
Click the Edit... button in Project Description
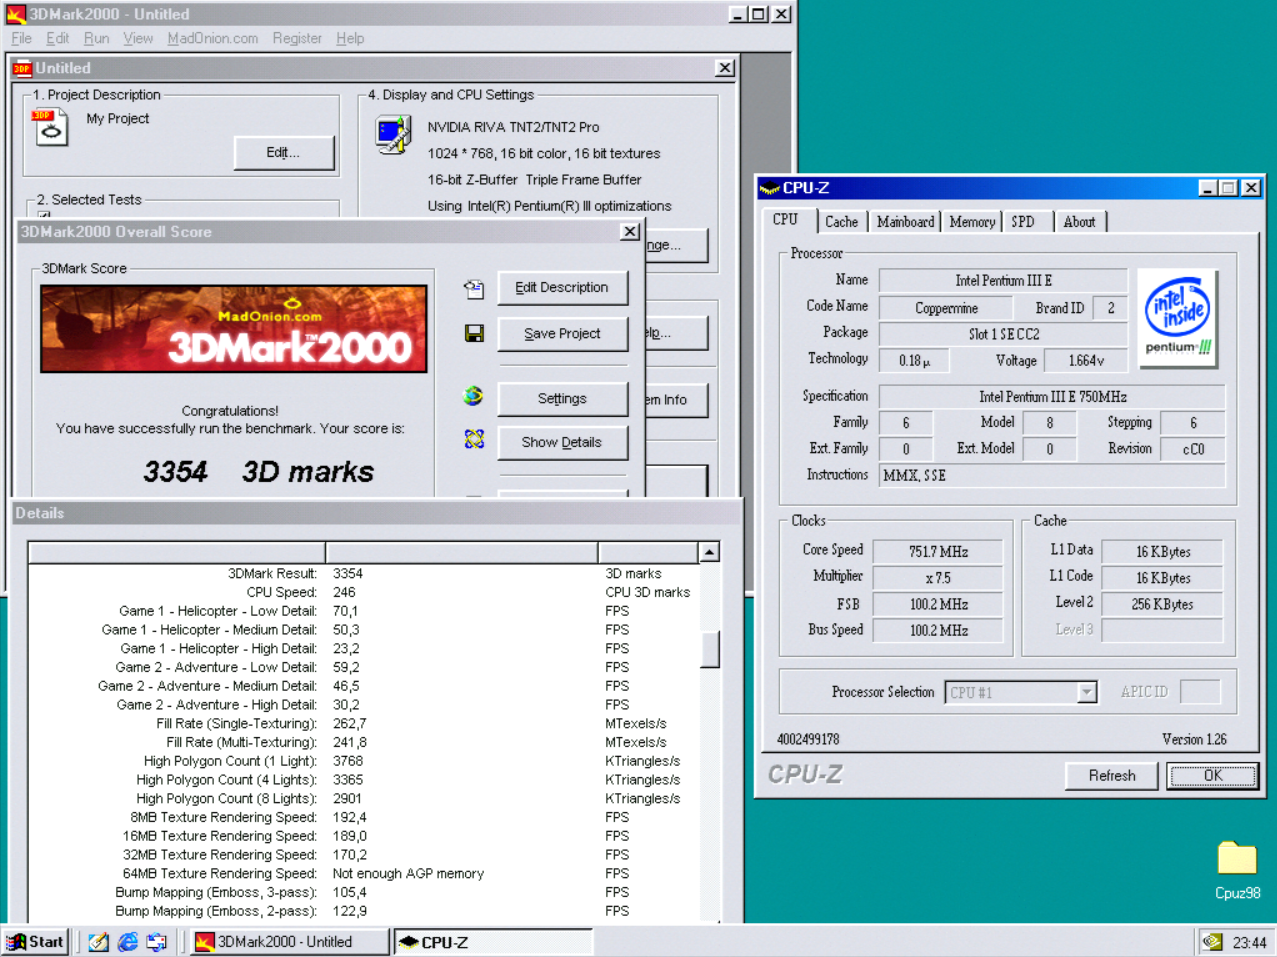284,153
